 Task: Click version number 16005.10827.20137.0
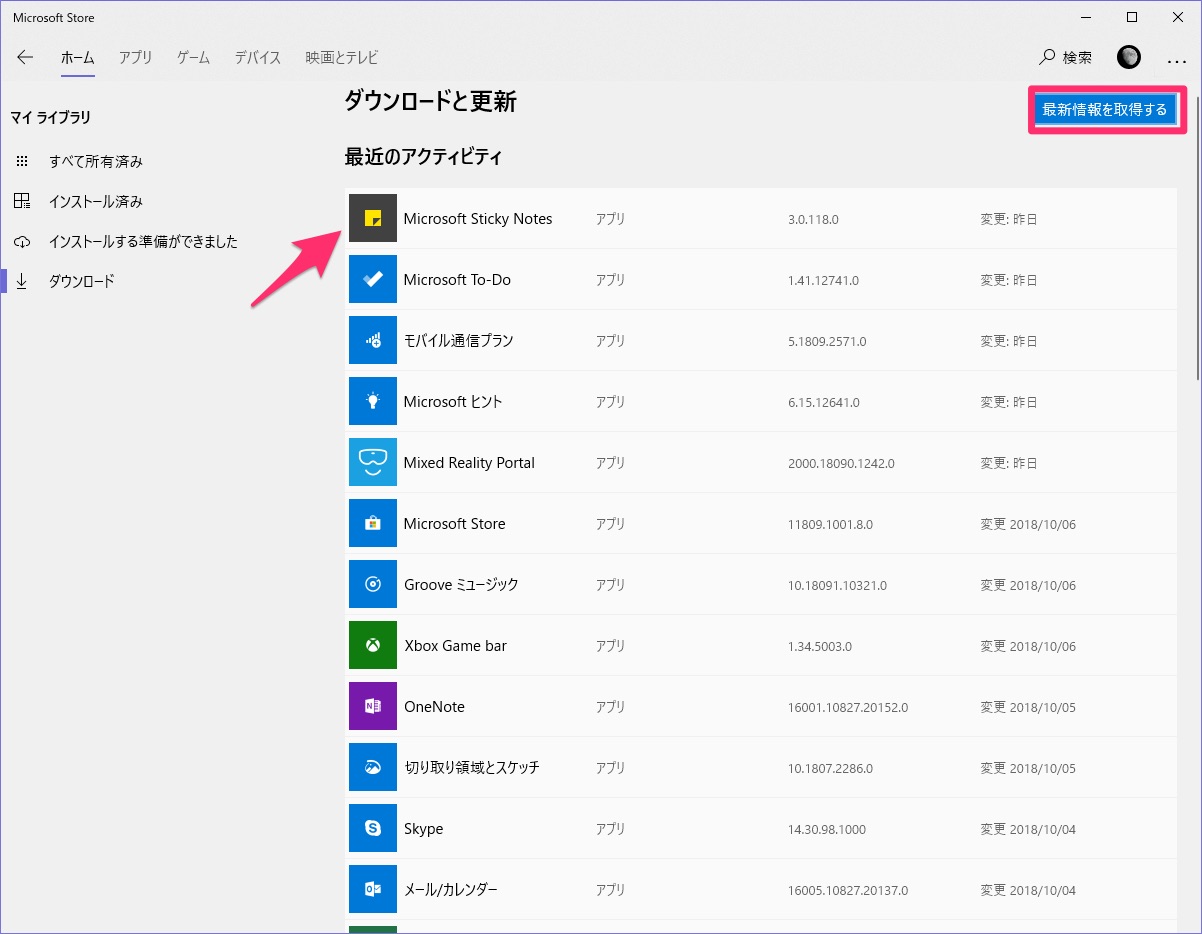point(848,890)
